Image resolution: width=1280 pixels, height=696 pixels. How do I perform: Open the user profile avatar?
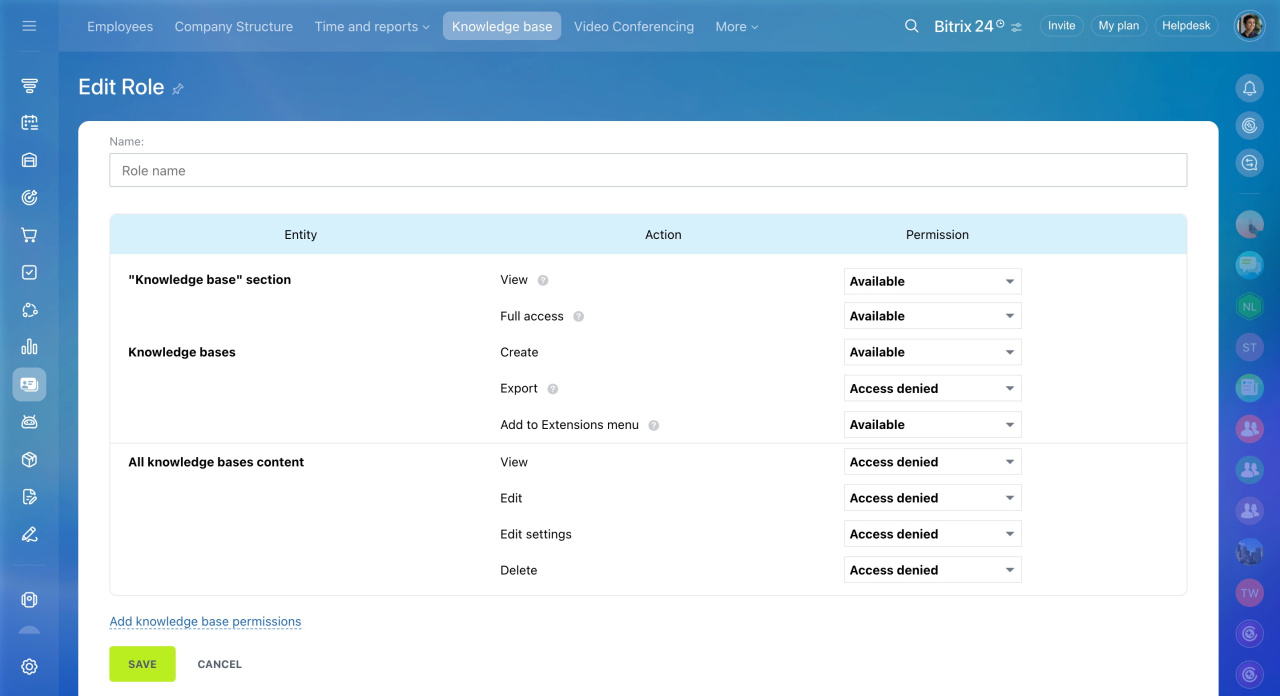pos(1249,26)
